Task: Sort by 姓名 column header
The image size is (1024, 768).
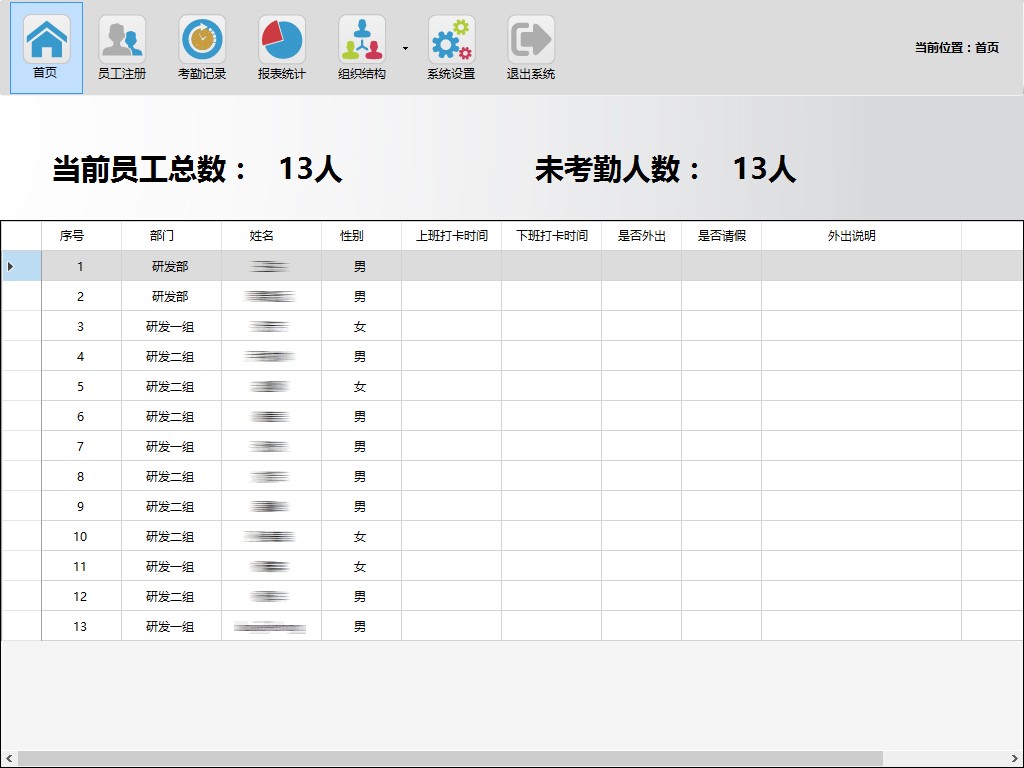Action: pyautogui.click(x=262, y=236)
